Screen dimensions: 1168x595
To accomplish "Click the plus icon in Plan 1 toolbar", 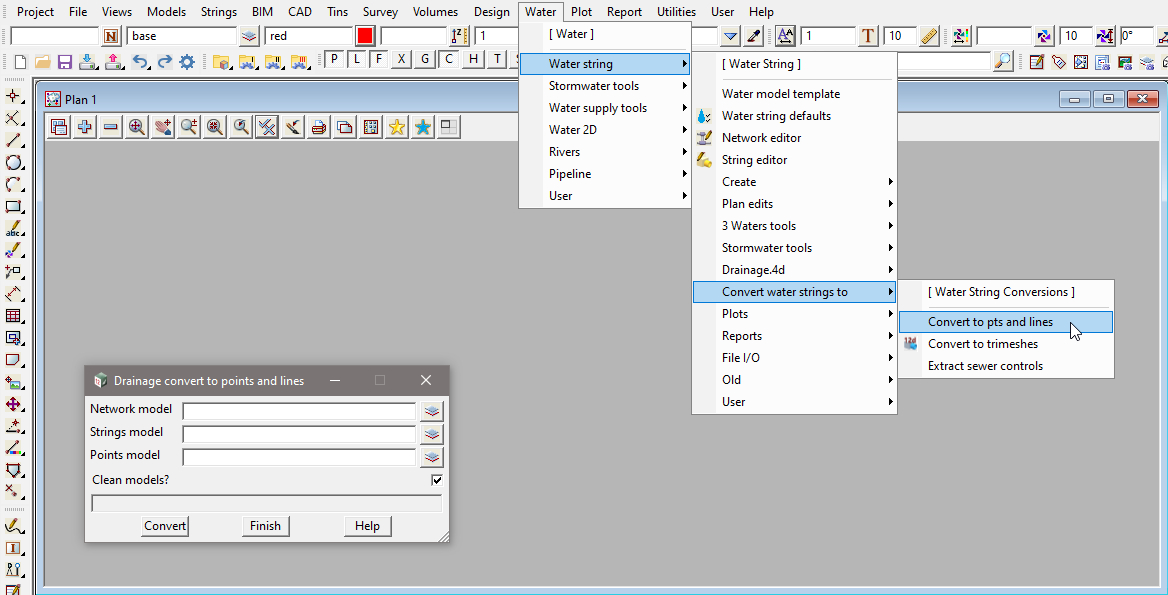I will click(x=85, y=127).
